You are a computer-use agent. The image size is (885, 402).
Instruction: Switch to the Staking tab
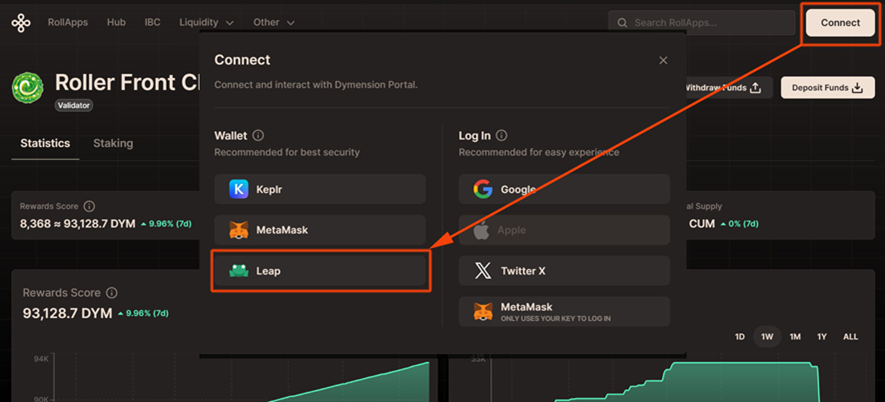click(x=113, y=143)
